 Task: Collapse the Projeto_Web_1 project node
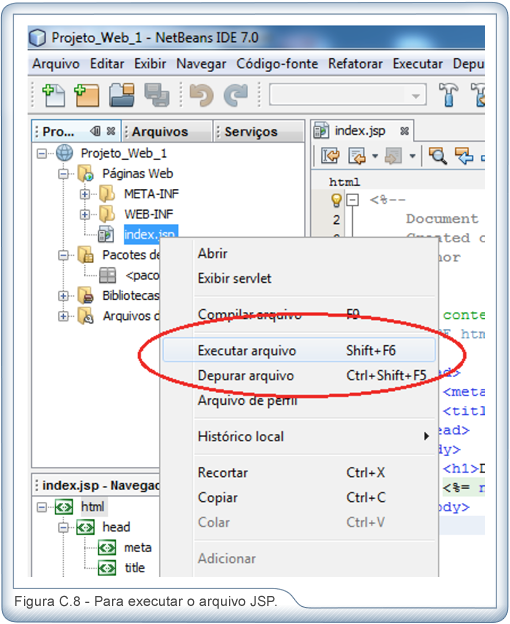[x=42, y=154]
